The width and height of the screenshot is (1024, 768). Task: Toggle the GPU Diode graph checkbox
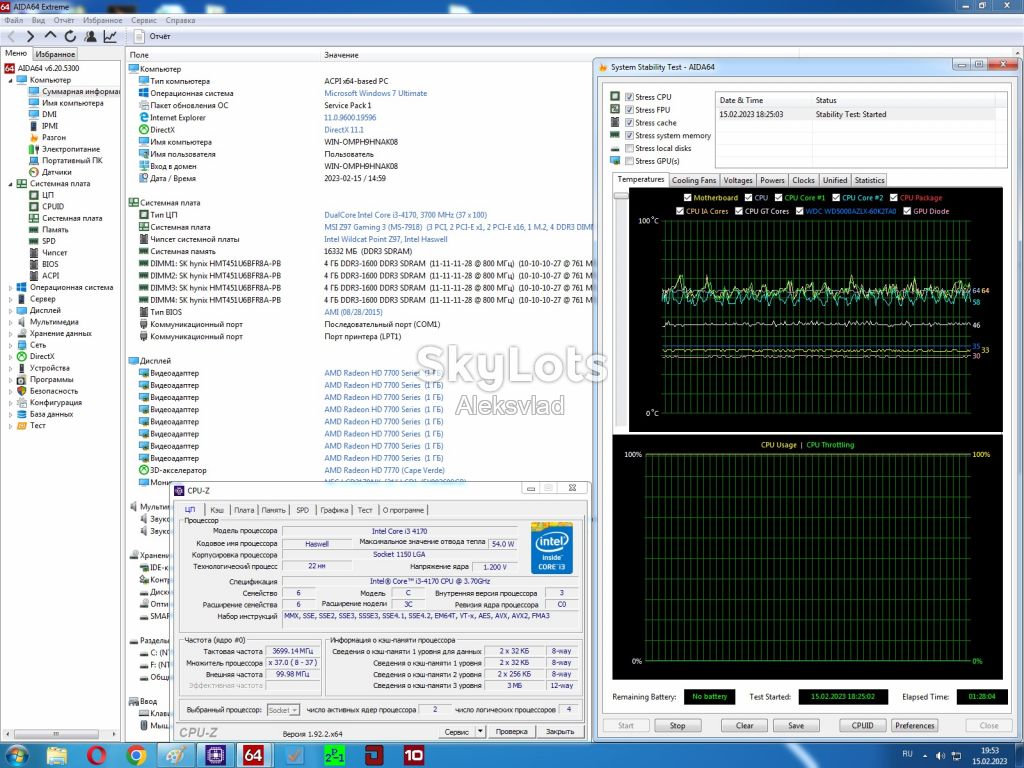(907, 211)
